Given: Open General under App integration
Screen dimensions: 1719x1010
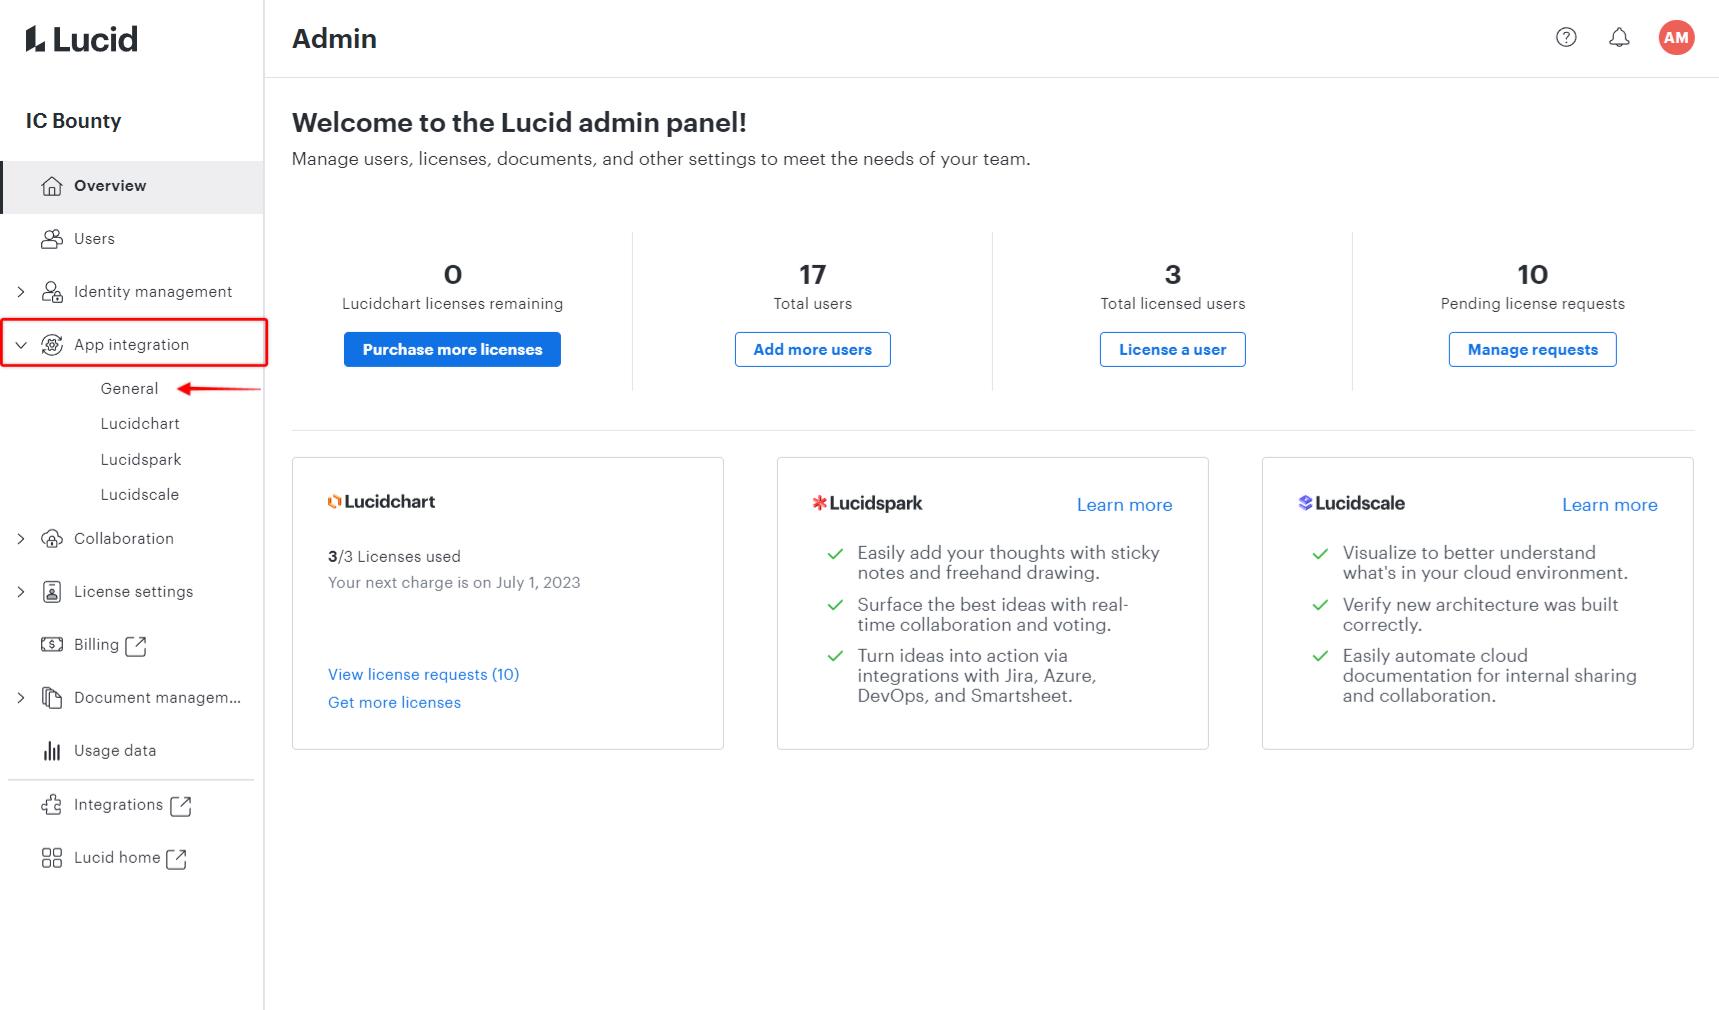Looking at the screenshot, I should click(130, 388).
